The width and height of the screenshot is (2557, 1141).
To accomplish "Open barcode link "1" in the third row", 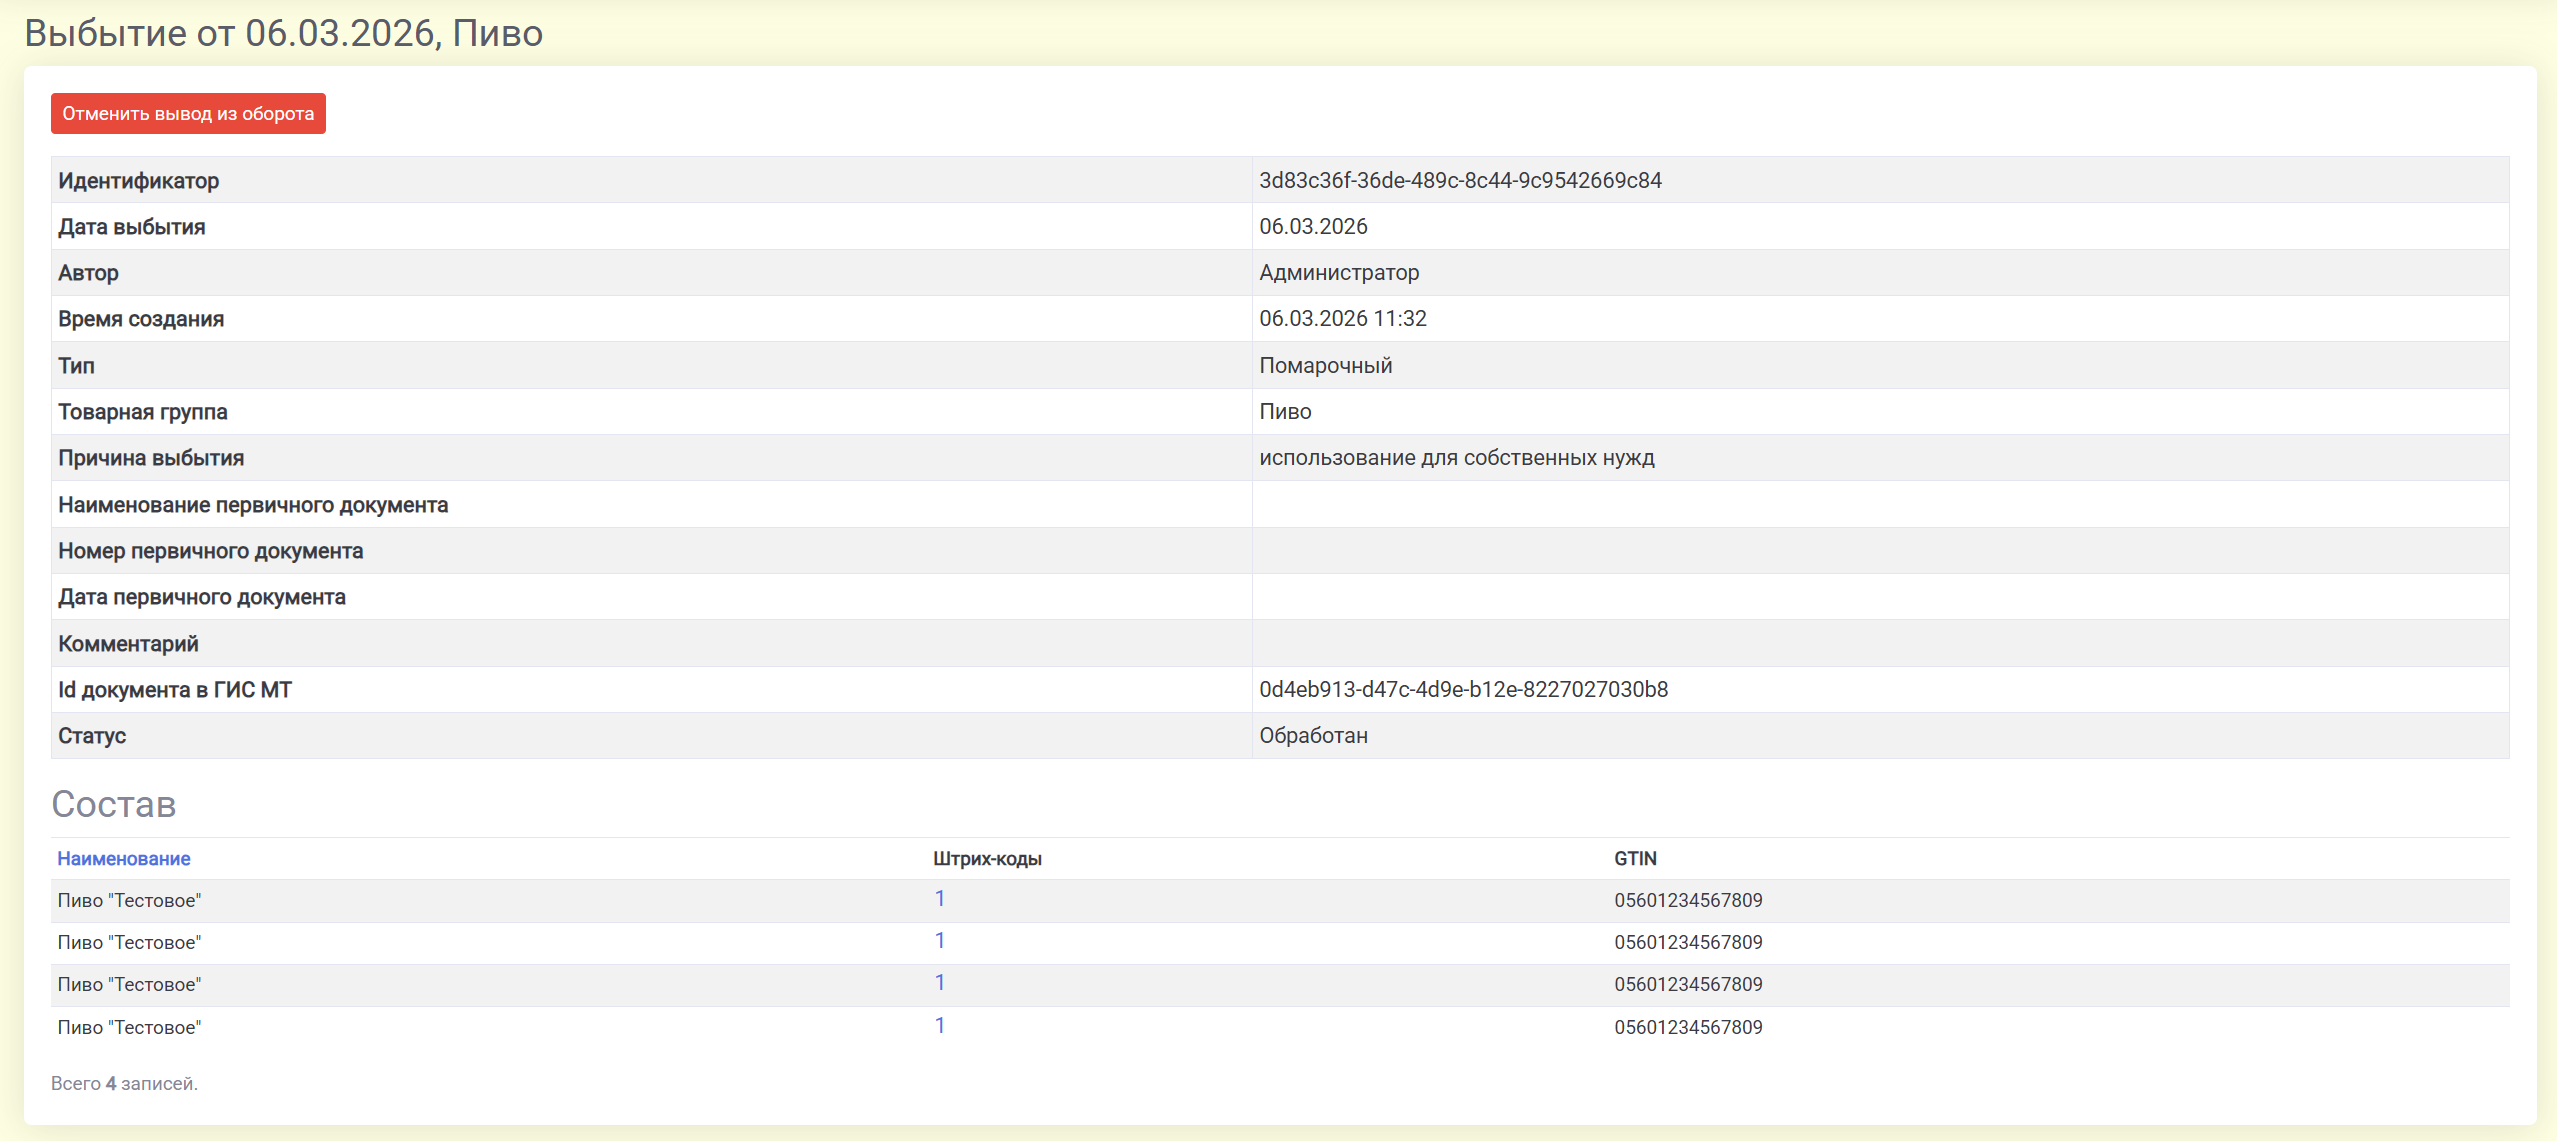I will [x=940, y=982].
